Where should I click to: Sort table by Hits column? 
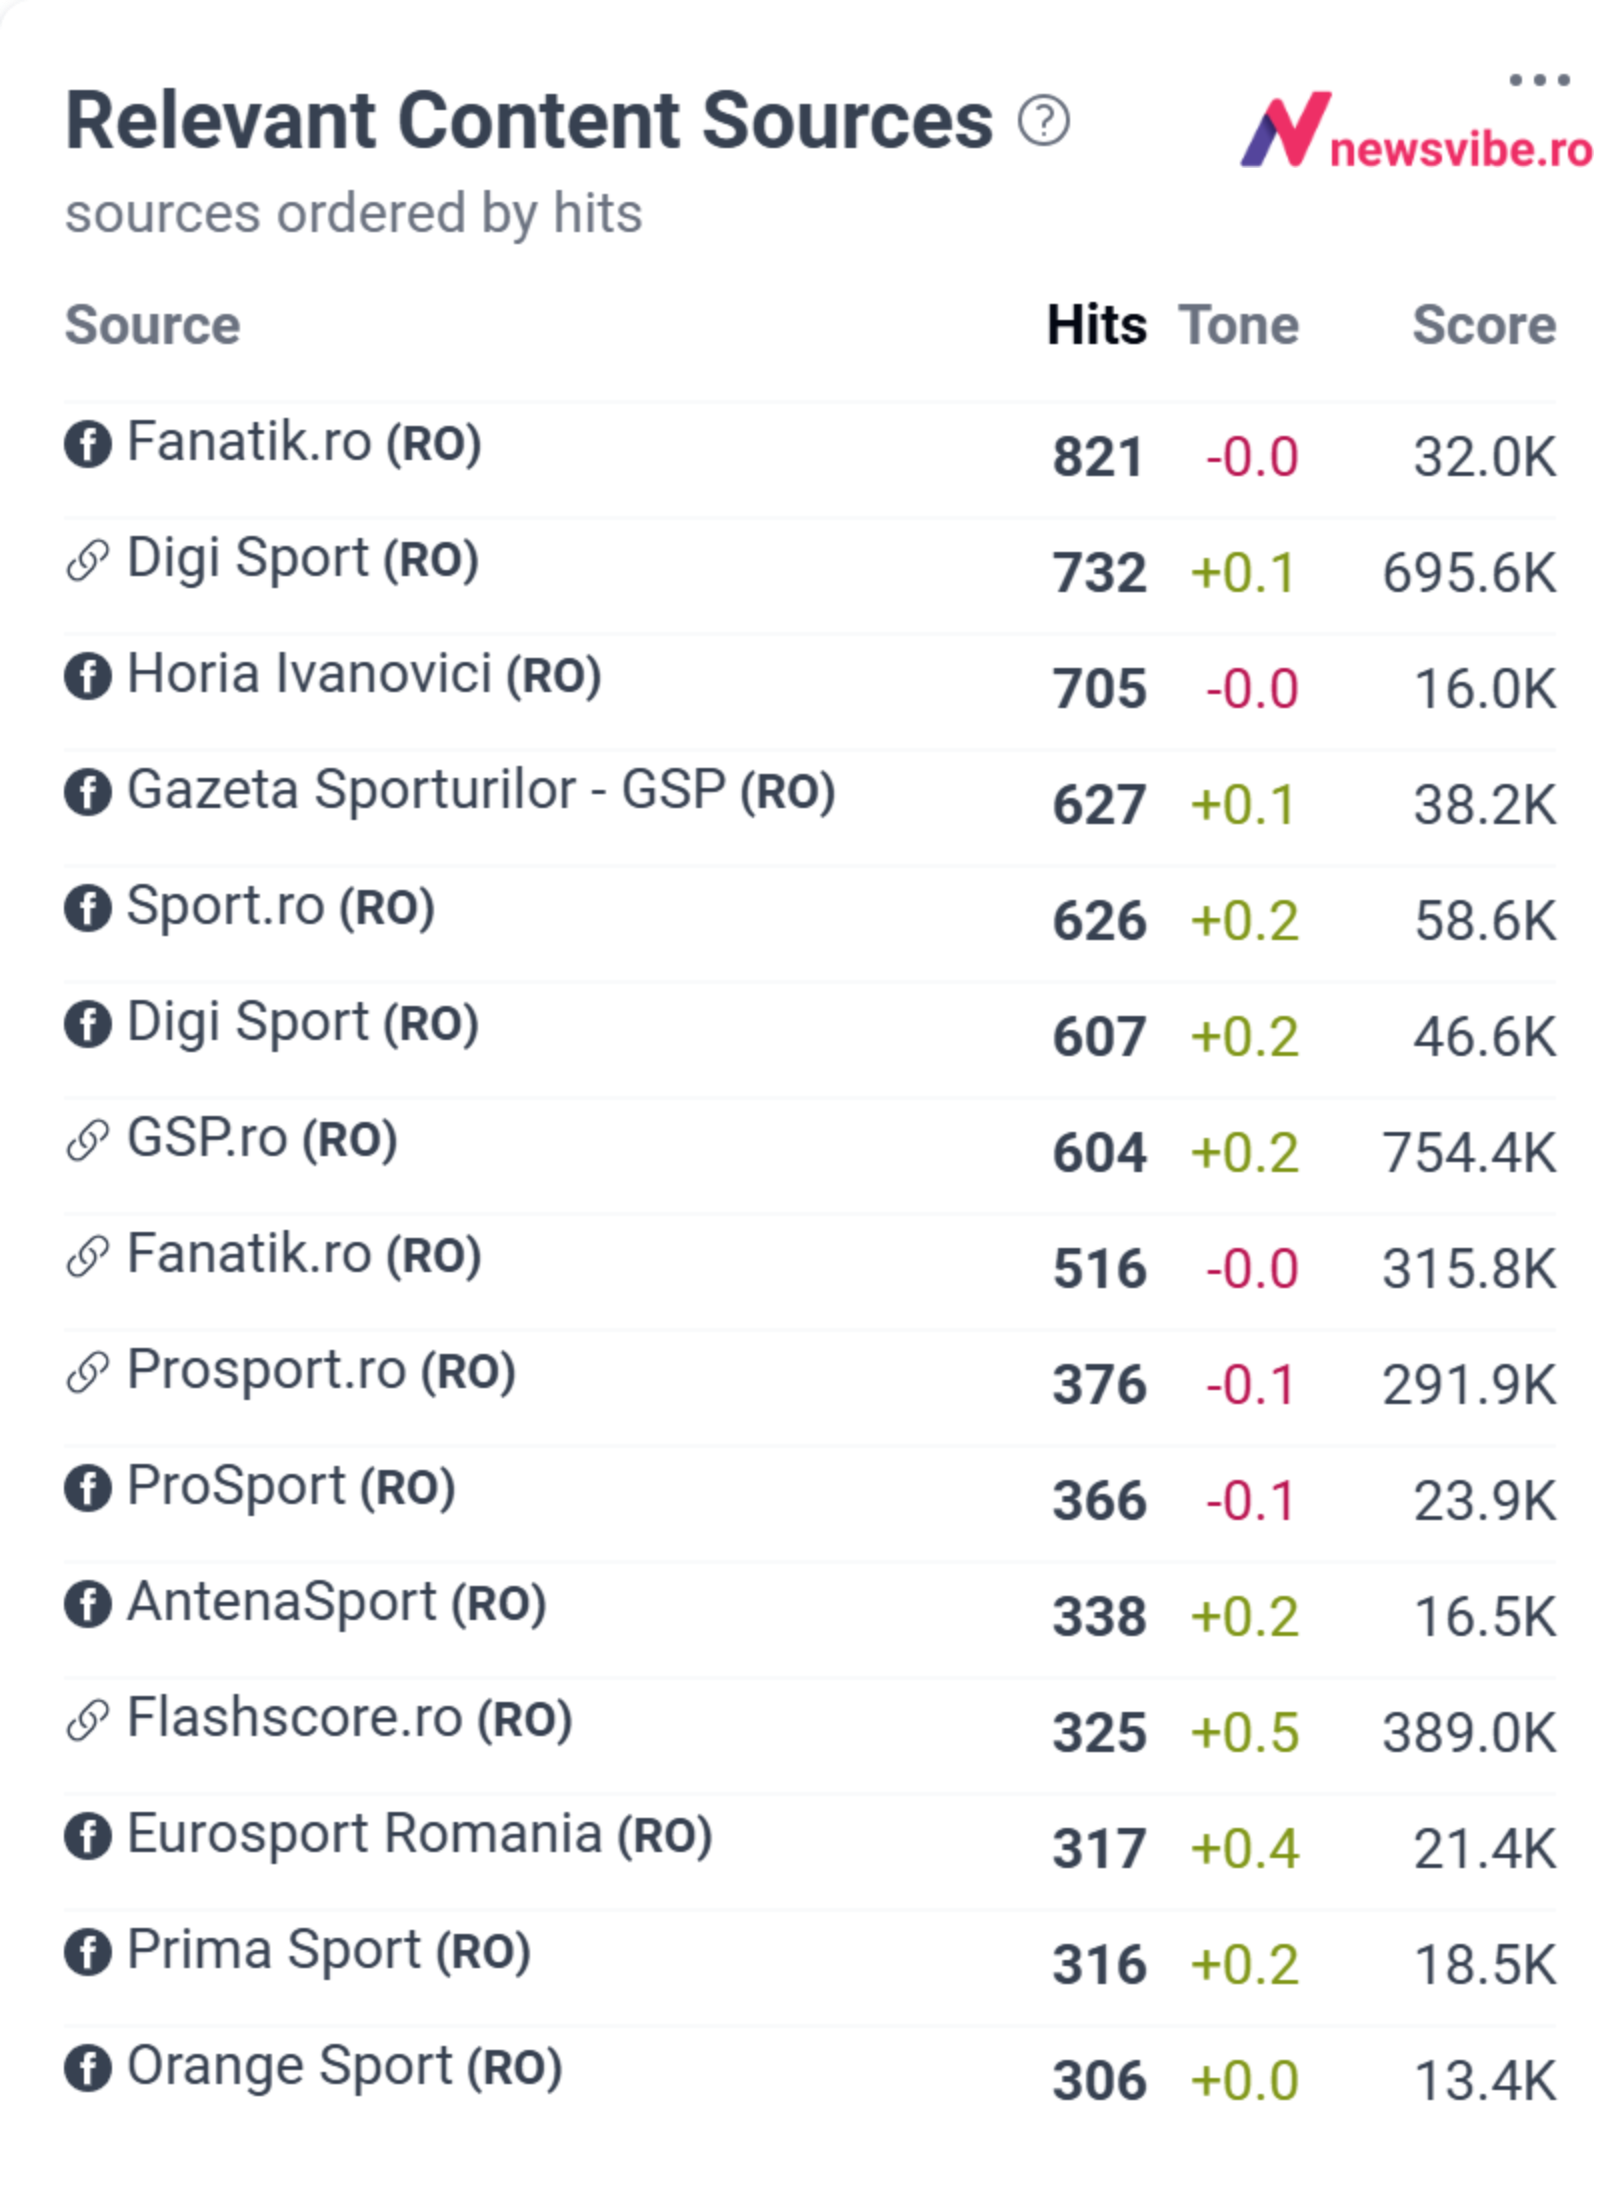pos(1097,325)
